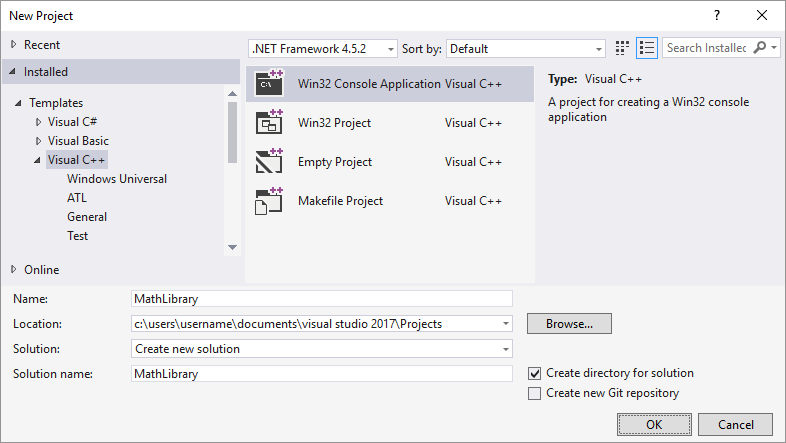Click the project Name text field
This screenshot has width=786, height=443.
pos(322,298)
